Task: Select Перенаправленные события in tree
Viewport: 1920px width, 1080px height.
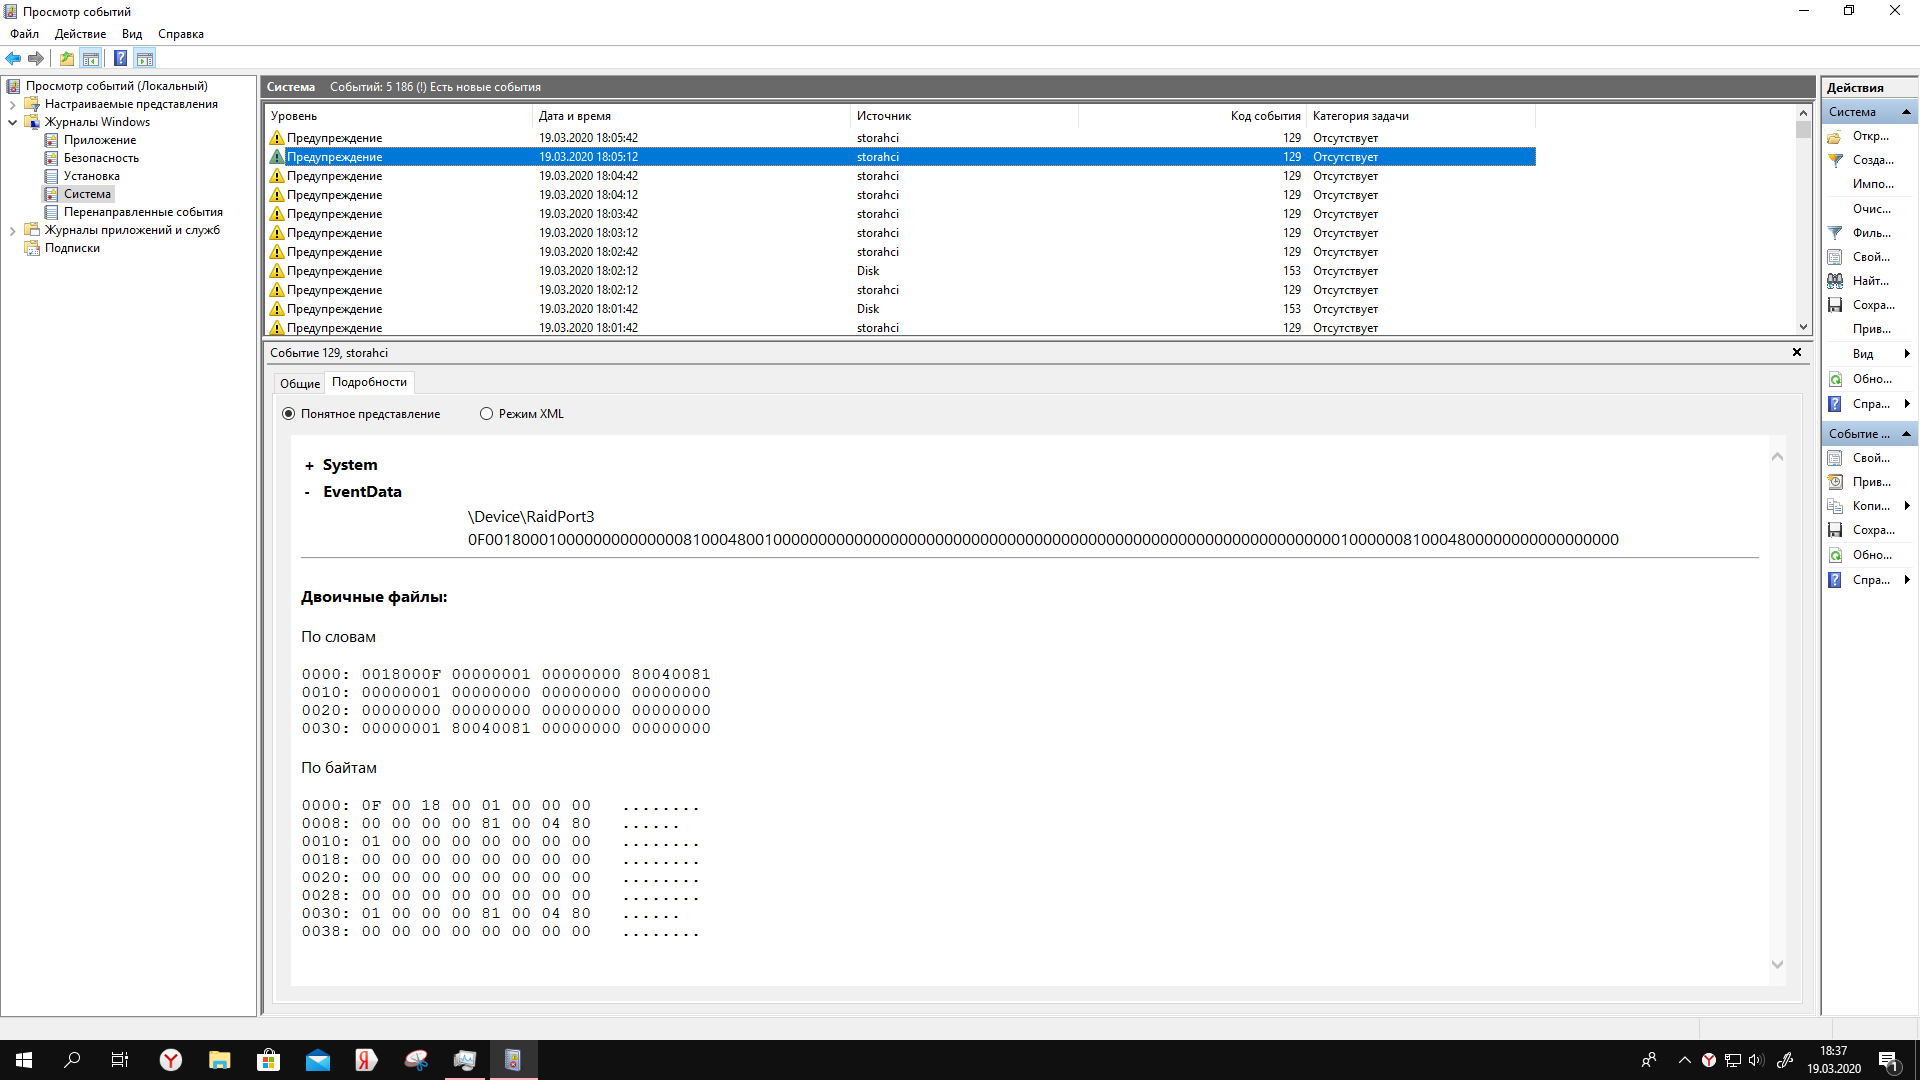Action: tap(143, 212)
